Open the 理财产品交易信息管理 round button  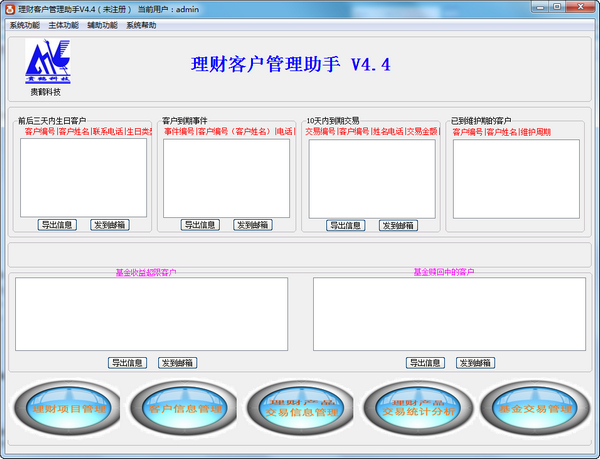301,408
